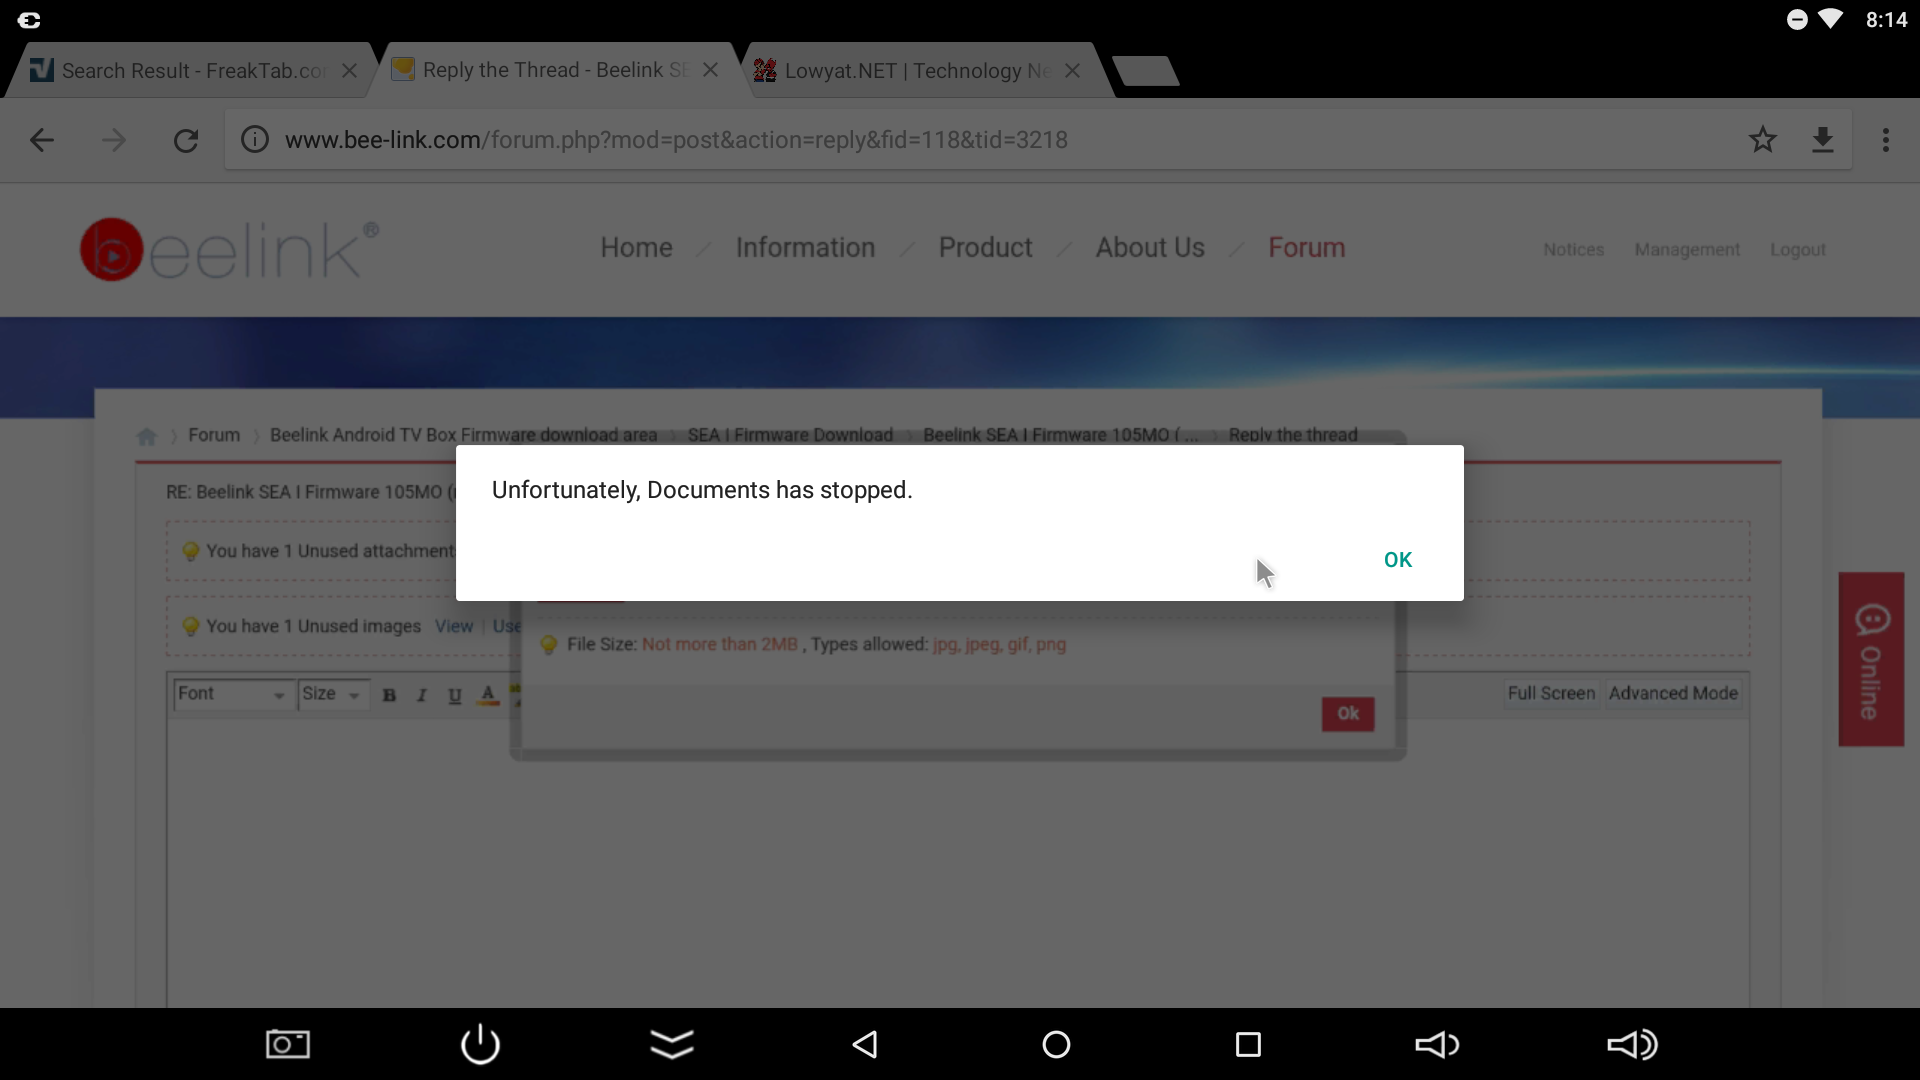Screen dimensions: 1920x1080
Task: Click the volume mute icon in taskbar
Action: tap(1437, 1044)
